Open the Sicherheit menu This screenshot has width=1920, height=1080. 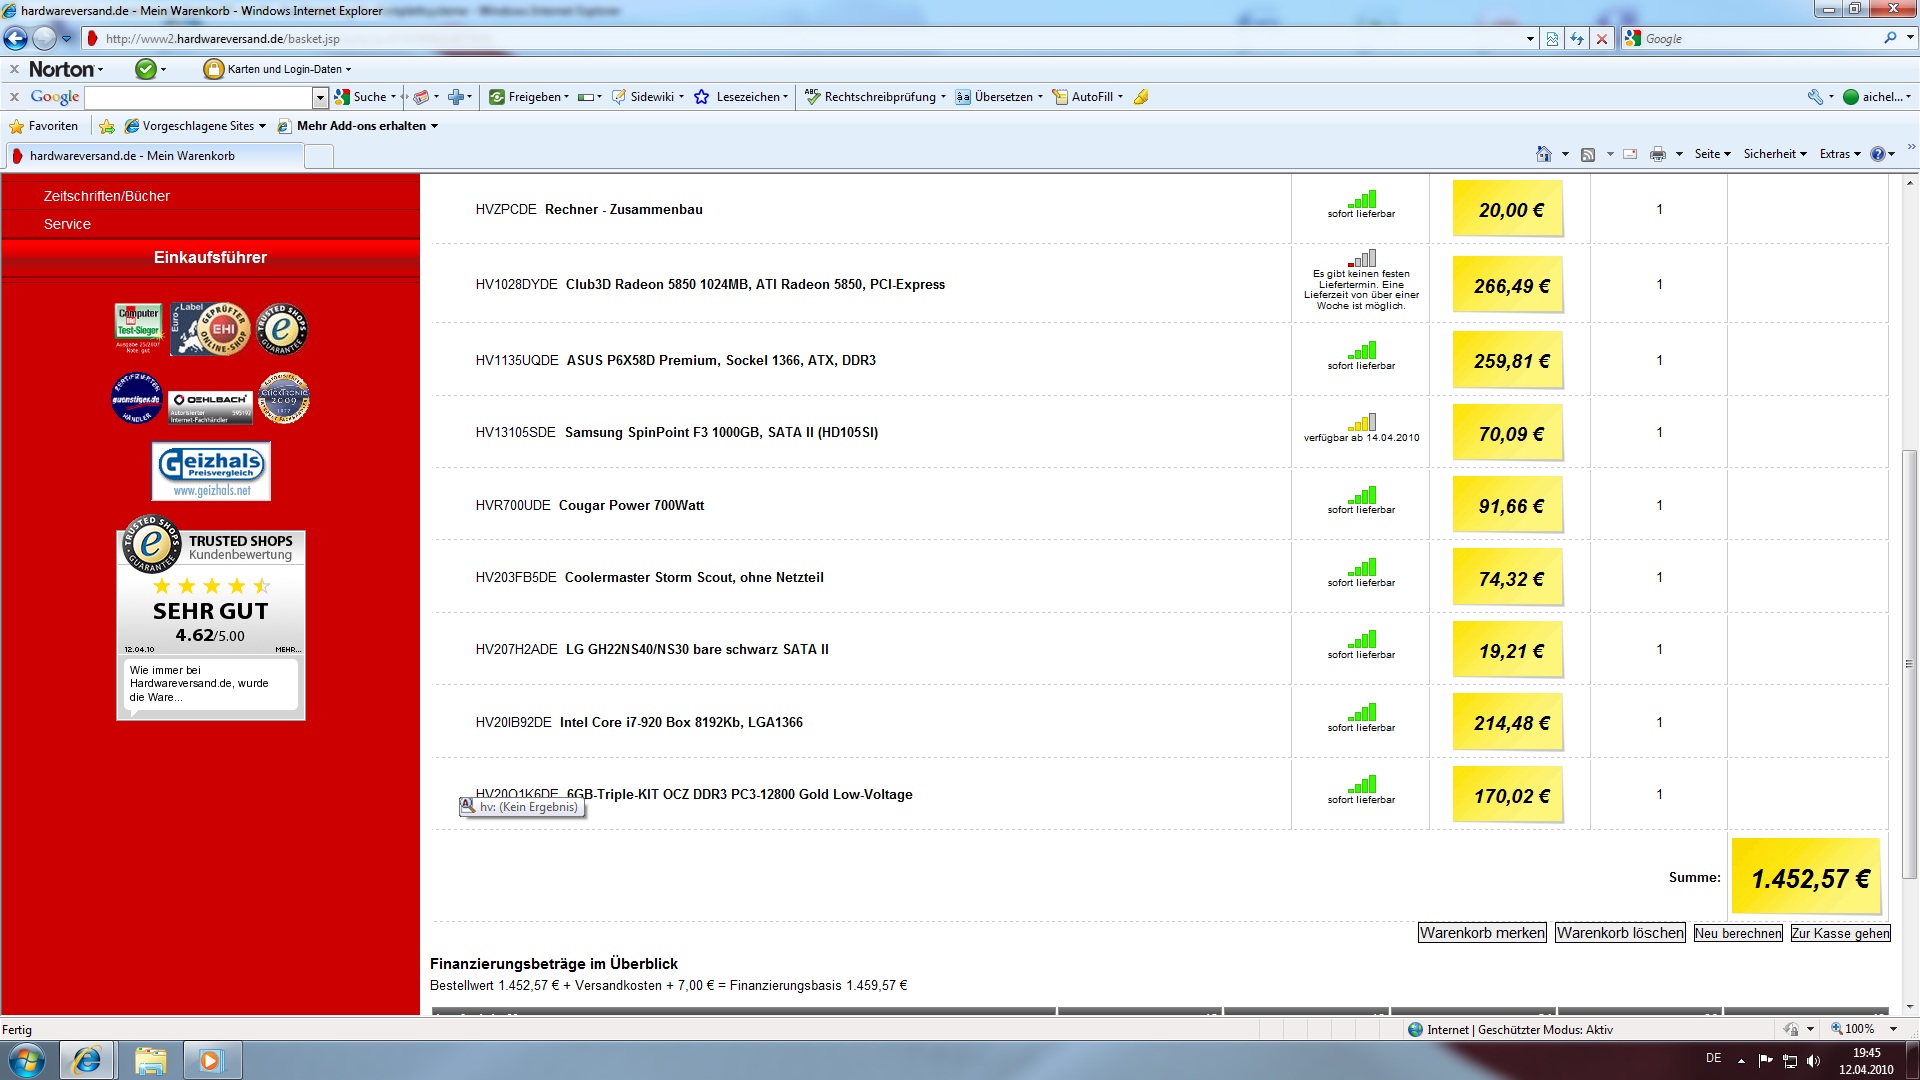[x=1775, y=154]
